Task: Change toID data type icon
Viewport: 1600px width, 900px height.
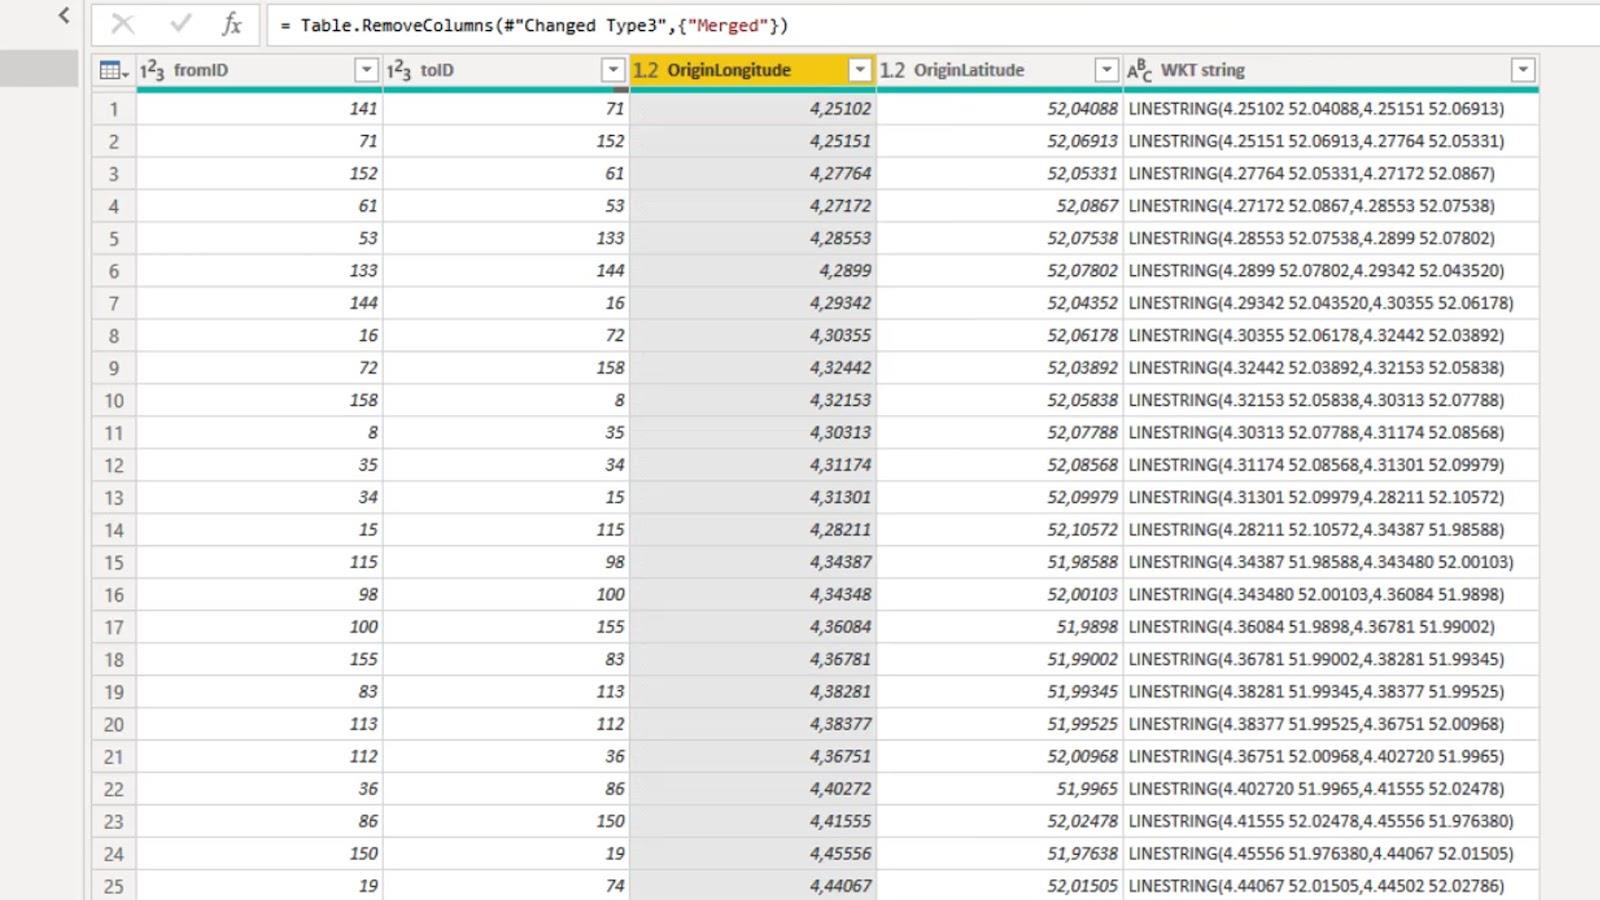Action: pos(398,70)
